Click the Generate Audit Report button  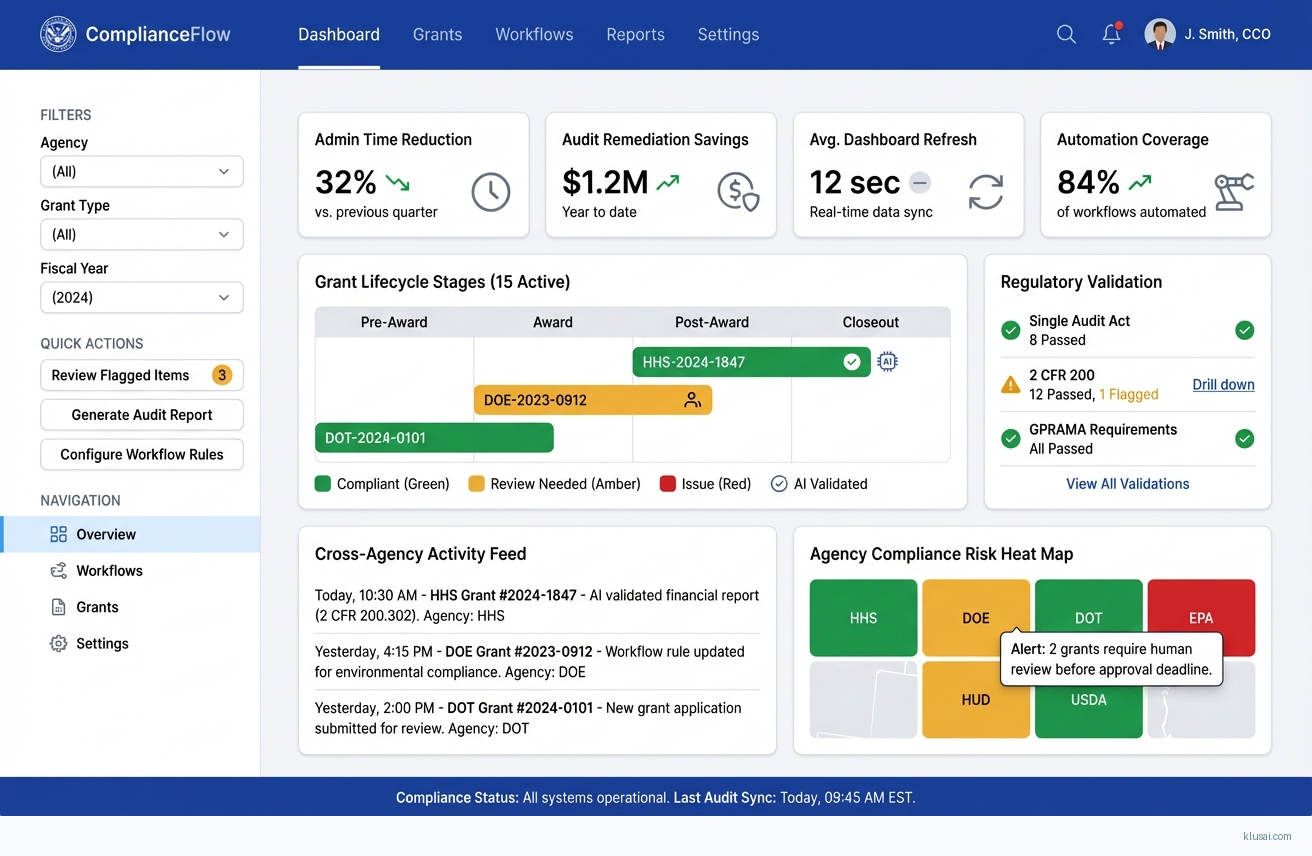(142, 415)
